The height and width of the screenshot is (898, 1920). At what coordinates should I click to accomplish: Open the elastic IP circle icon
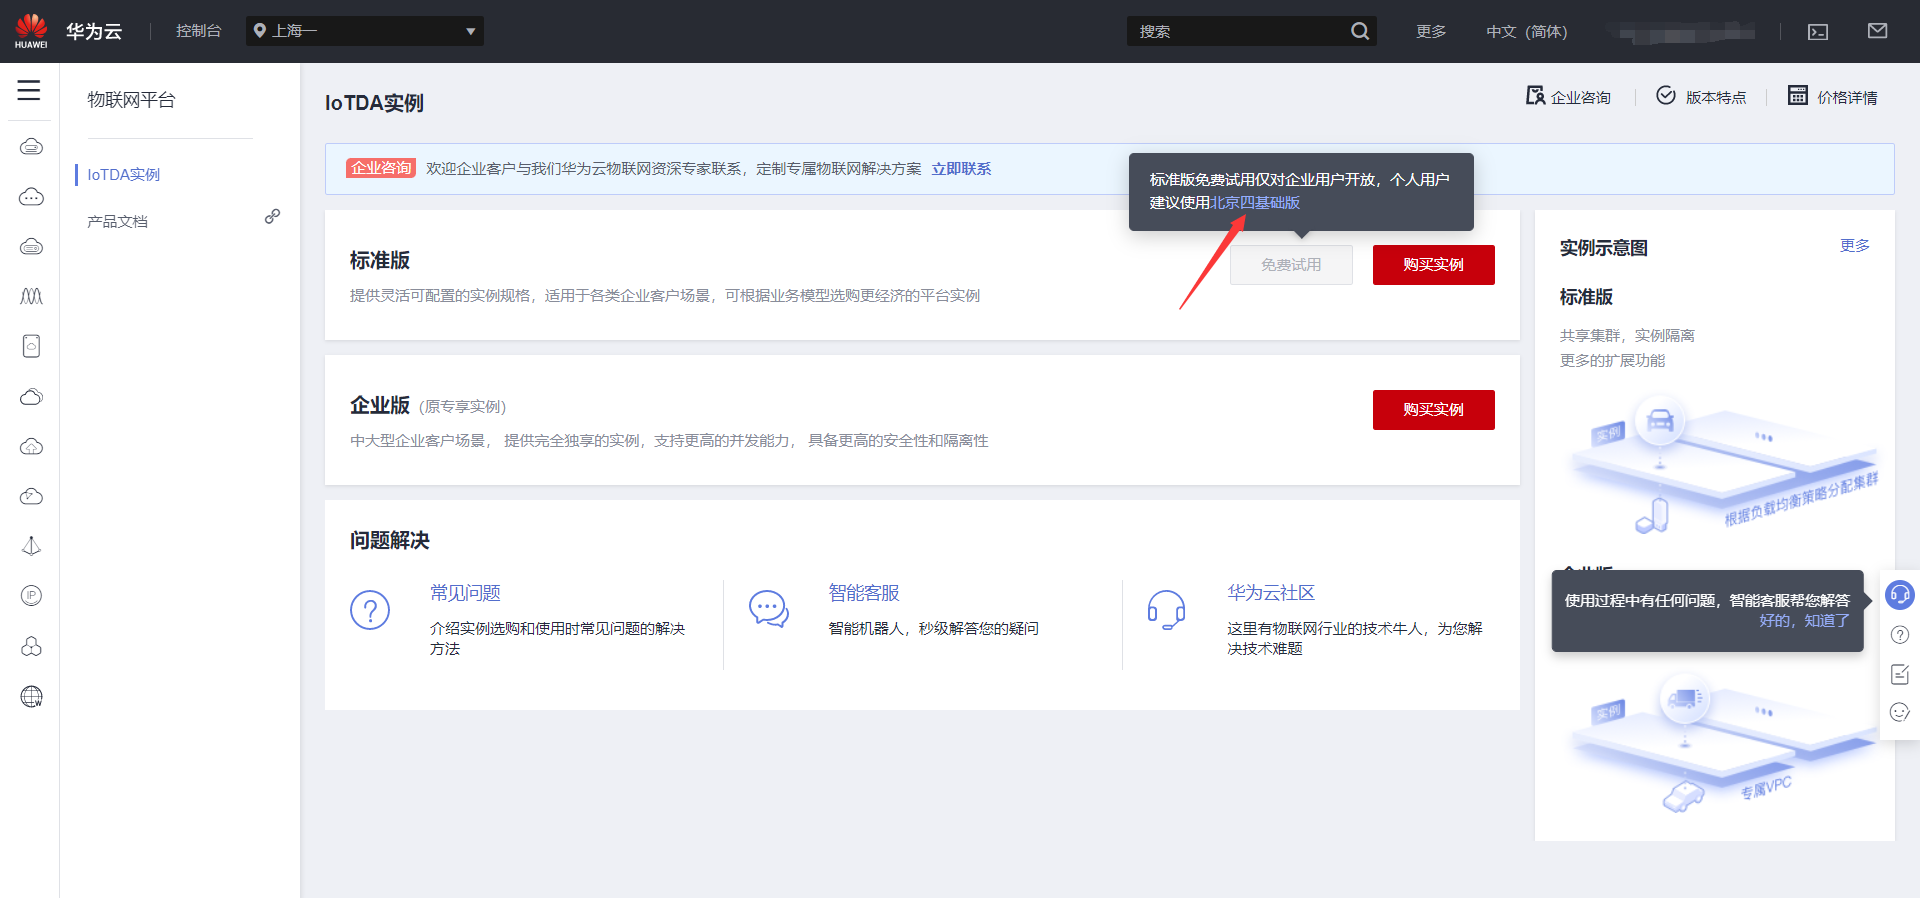tap(31, 596)
